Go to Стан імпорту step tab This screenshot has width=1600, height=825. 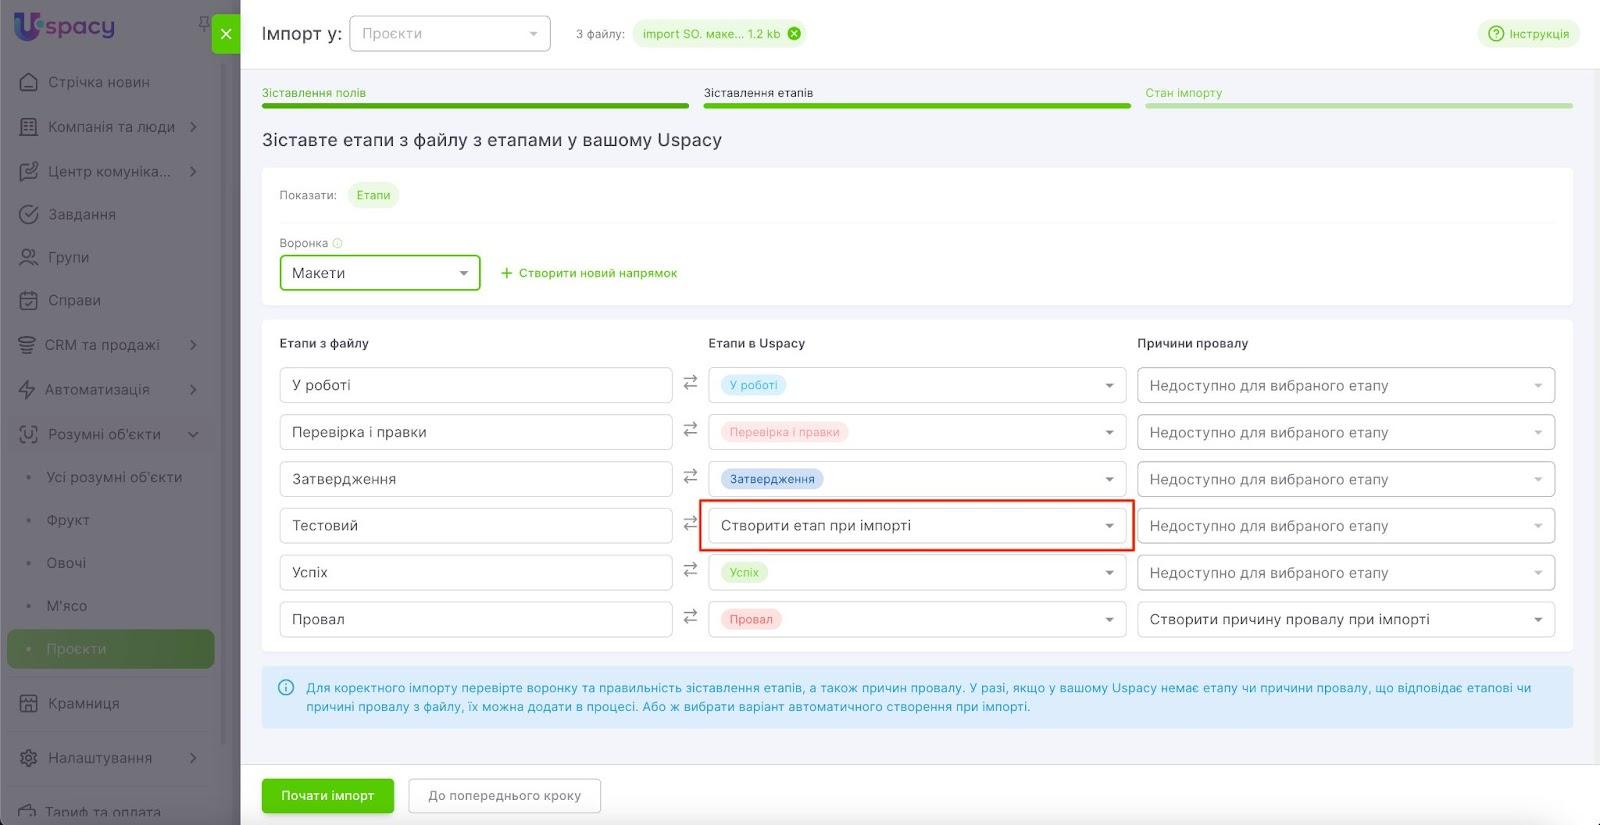pos(1184,93)
